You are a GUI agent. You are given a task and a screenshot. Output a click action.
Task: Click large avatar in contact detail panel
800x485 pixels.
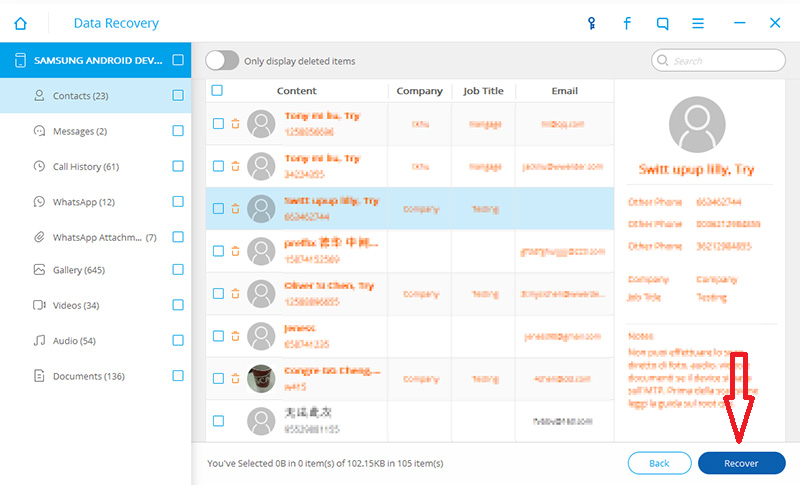[697, 124]
